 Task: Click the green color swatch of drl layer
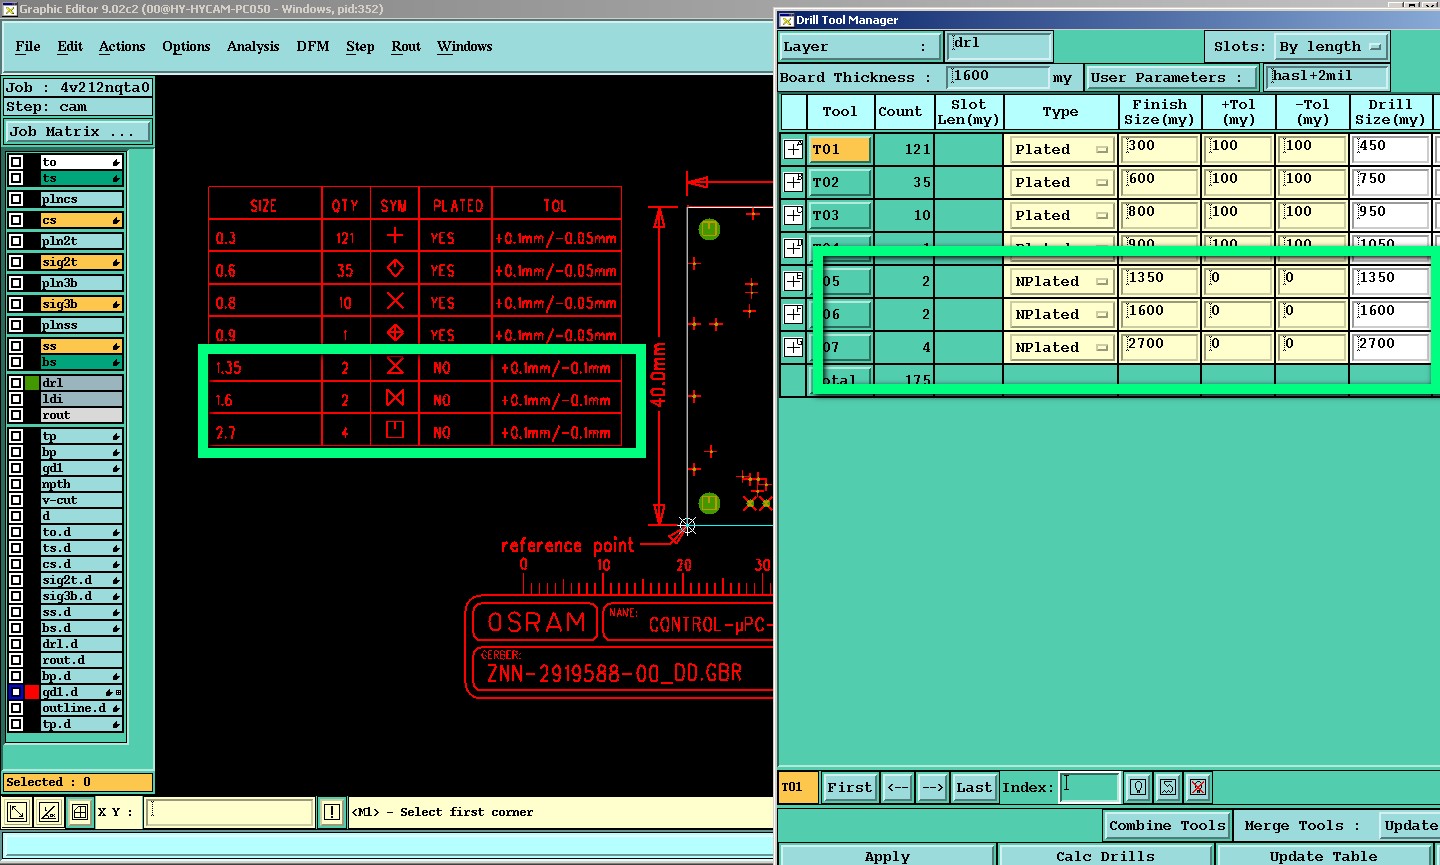coord(32,383)
